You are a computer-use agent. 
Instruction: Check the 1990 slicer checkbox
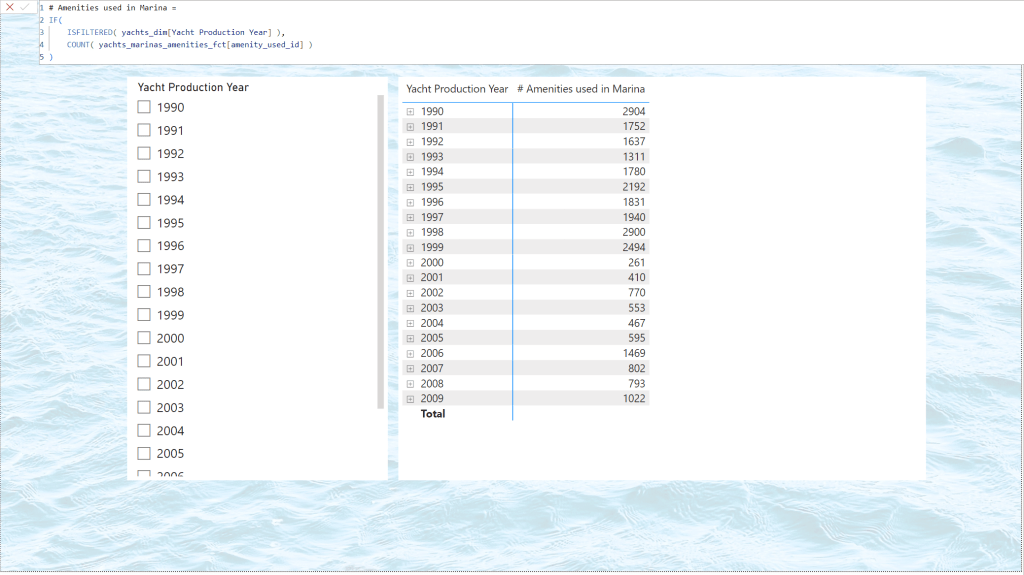coord(144,107)
